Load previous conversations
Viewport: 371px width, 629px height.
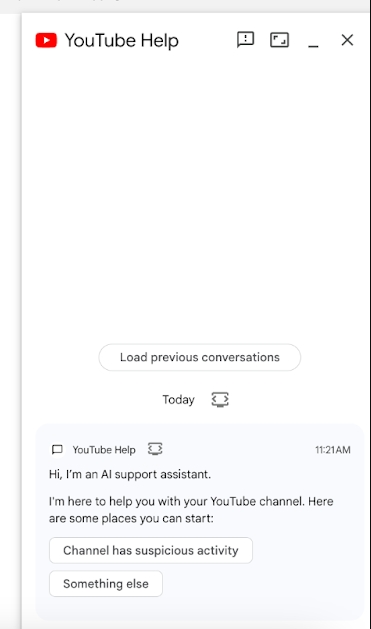[200, 357]
